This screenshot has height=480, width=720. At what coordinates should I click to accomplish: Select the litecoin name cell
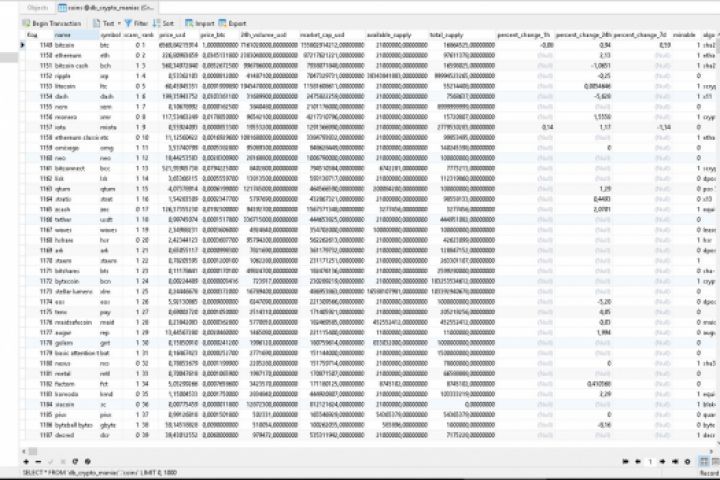[75, 86]
